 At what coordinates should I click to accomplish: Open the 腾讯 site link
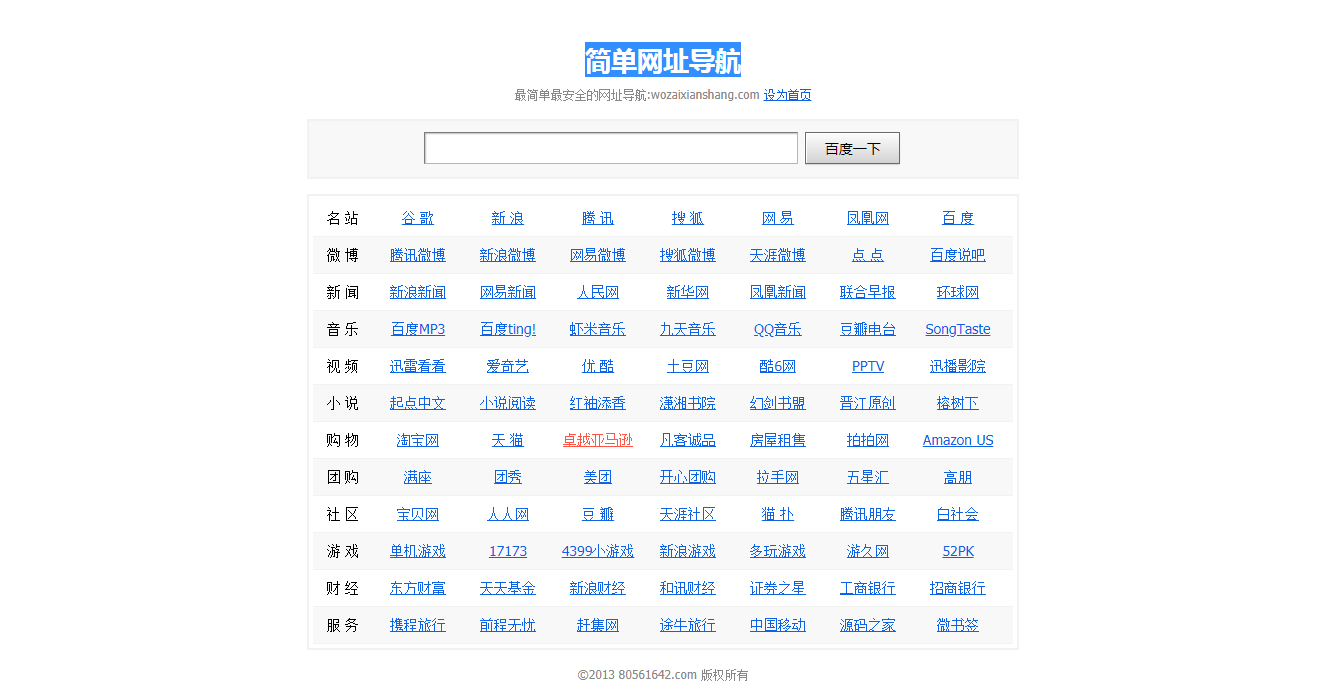(598, 218)
